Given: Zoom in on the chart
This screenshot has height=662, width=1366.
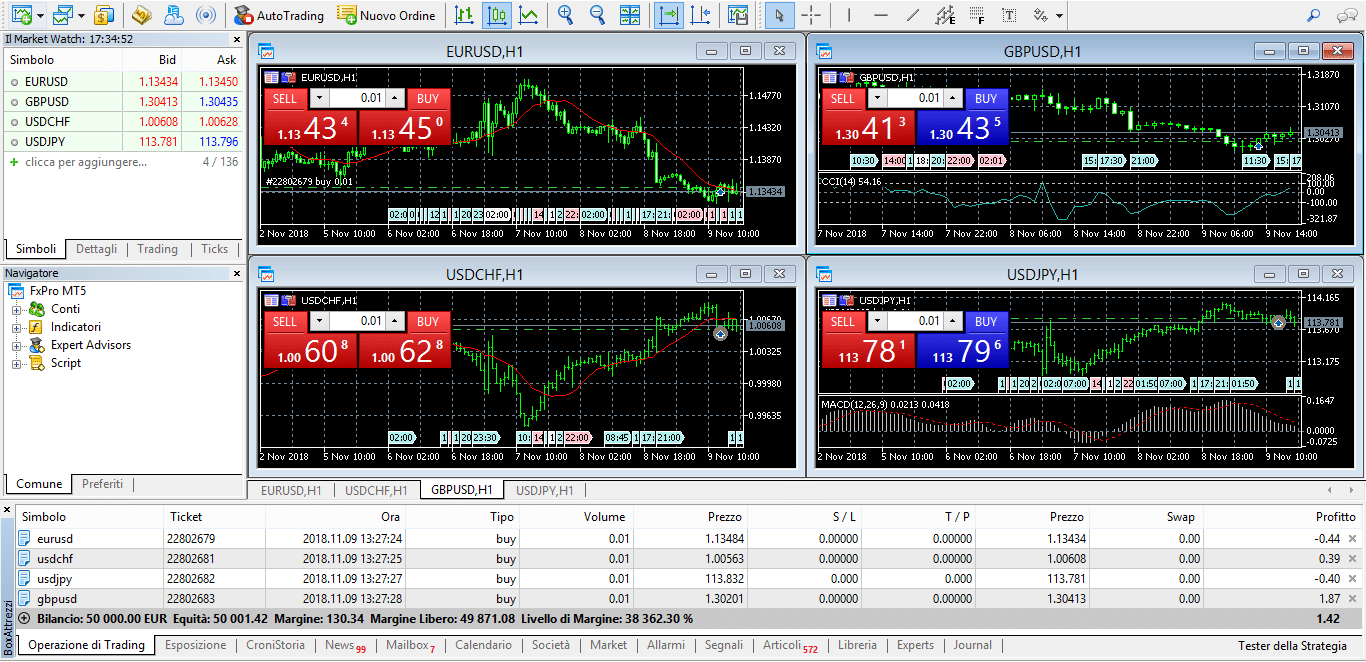Looking at the screenshot, I should [x=566, y=15].
